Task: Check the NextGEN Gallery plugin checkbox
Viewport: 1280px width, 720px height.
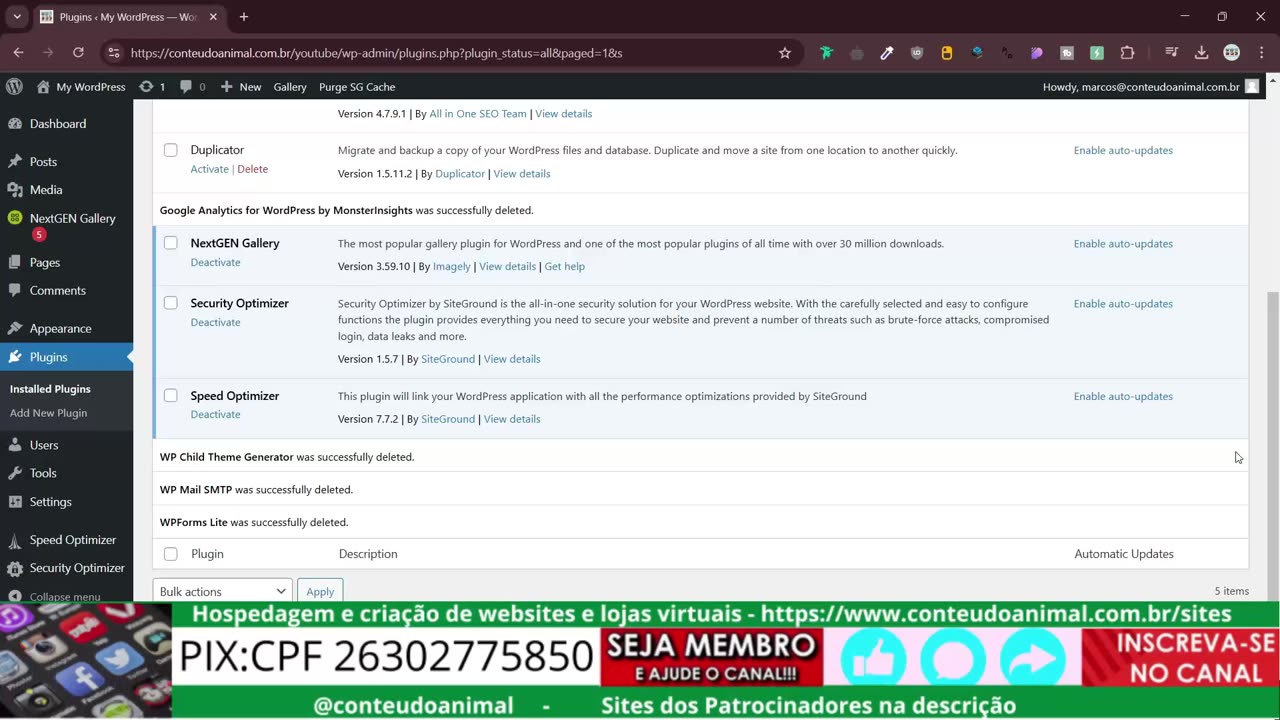Action: (171, 243)
